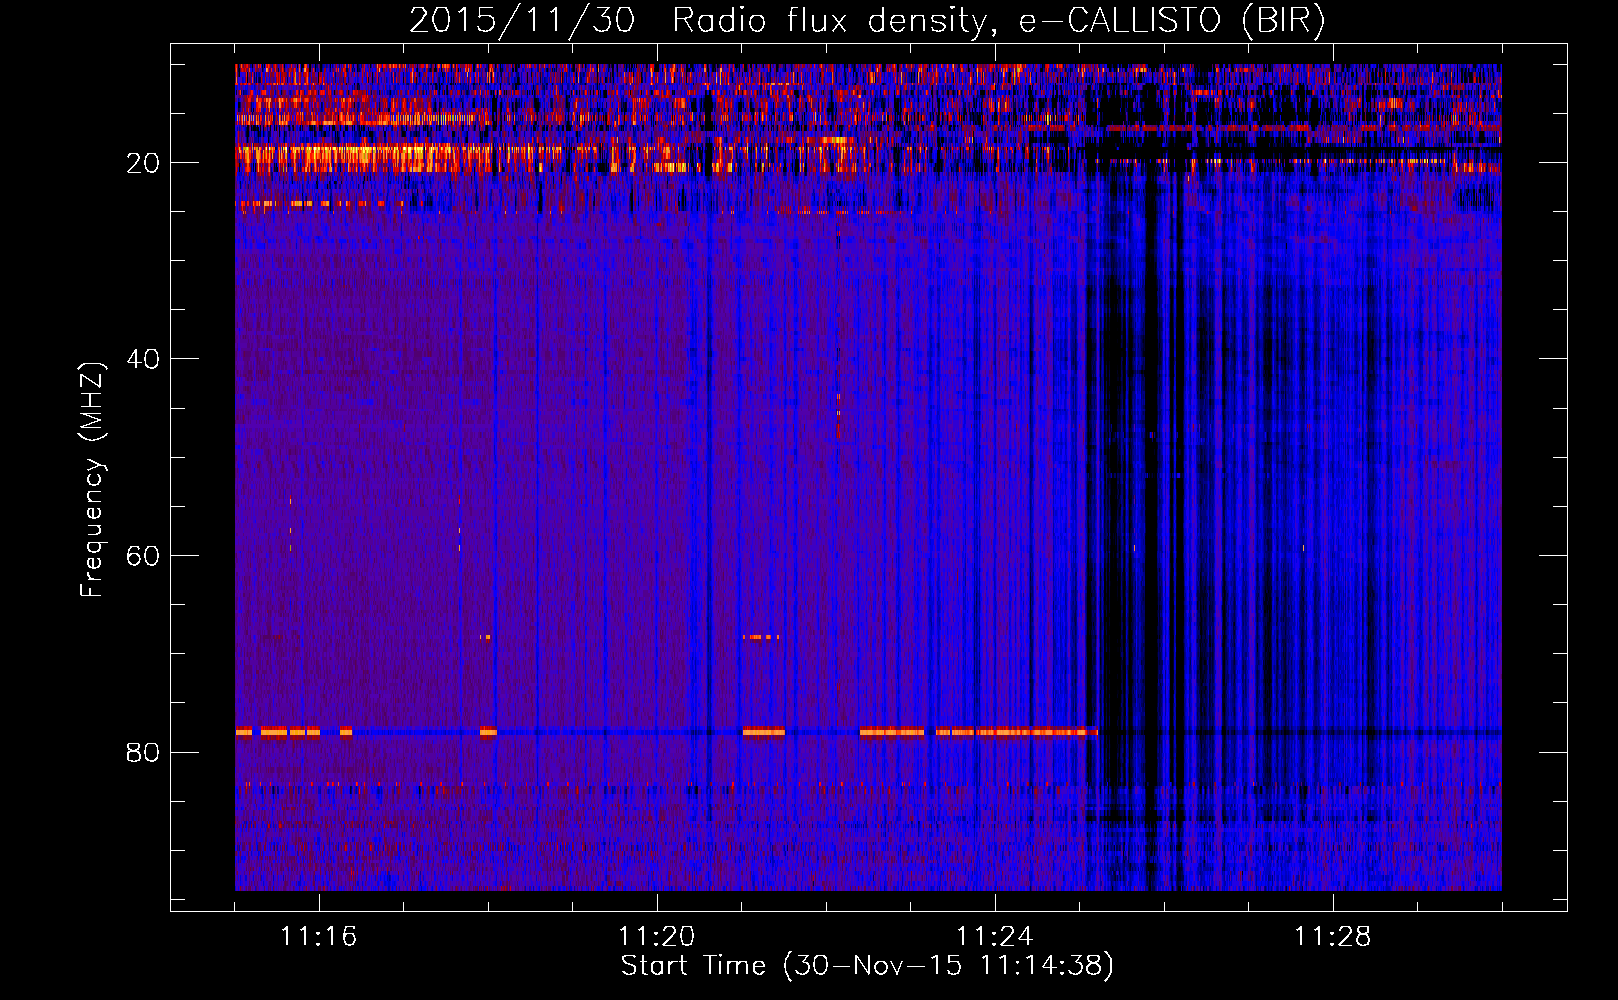
Task: Click the "11:16" time tick label
Action: tap(319, 937)
